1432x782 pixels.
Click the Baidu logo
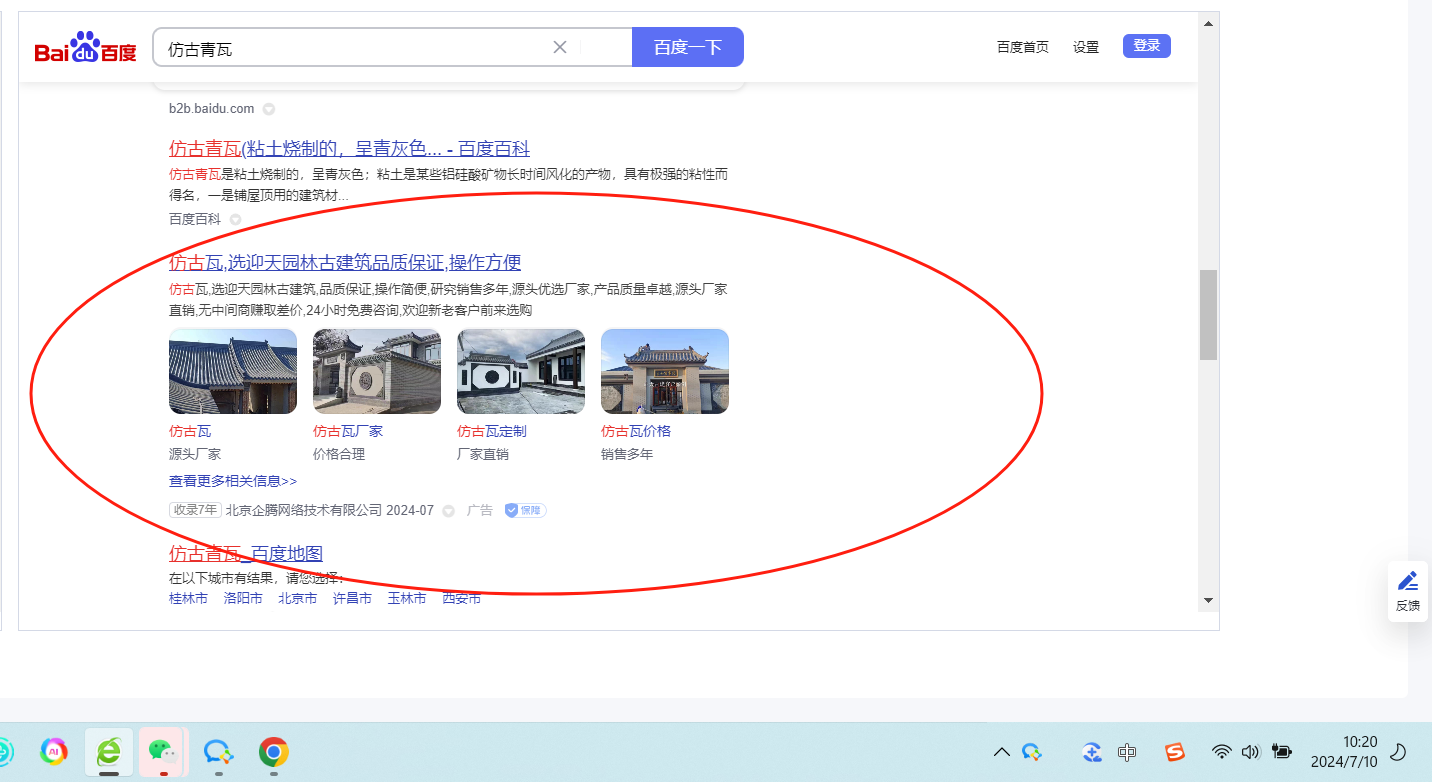pyautogui.click(x=85, y=48)
